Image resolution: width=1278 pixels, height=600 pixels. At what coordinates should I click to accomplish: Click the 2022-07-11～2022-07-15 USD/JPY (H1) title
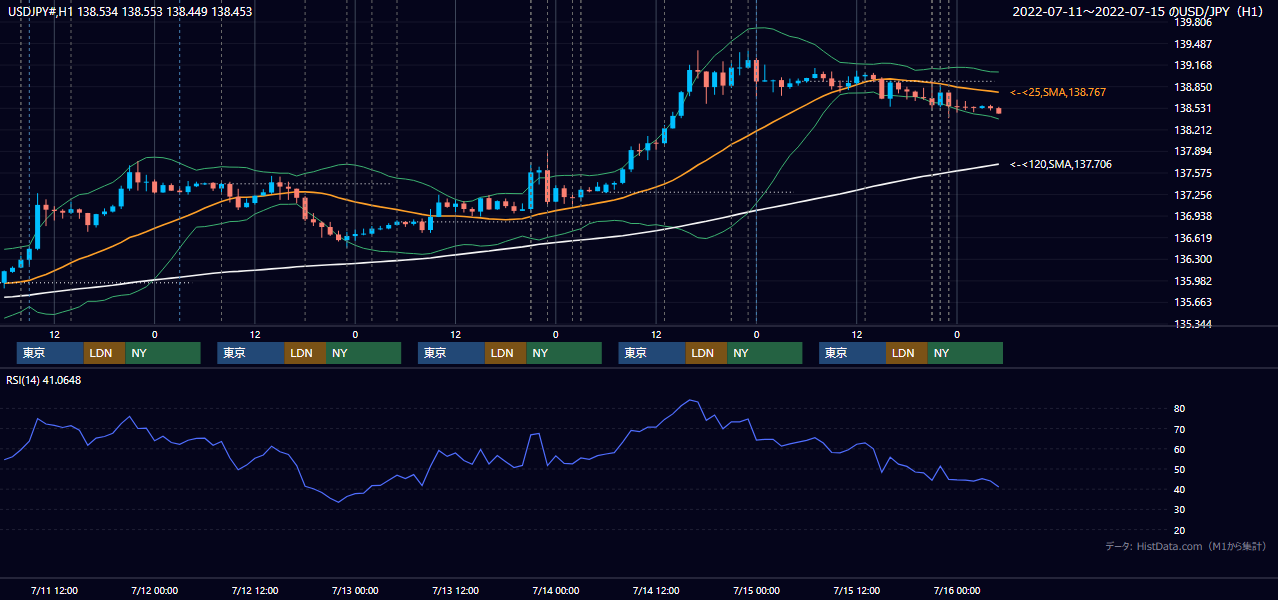[x=1138, y=12]
